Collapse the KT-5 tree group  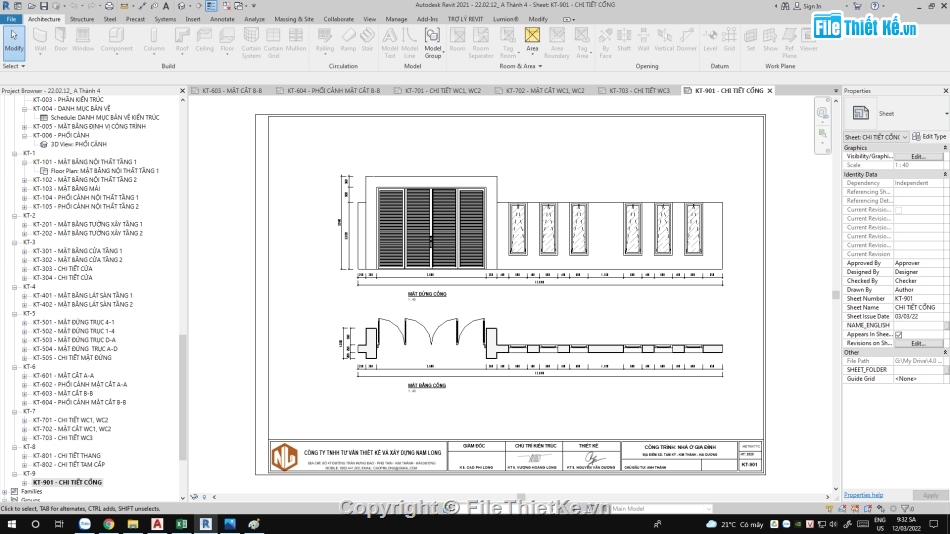tap(15, 314)
